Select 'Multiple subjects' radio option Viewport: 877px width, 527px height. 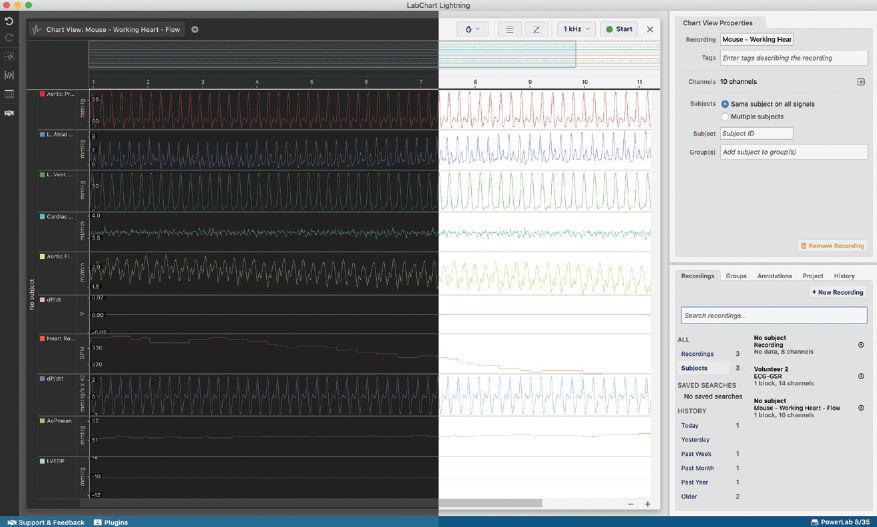point(725,116)
